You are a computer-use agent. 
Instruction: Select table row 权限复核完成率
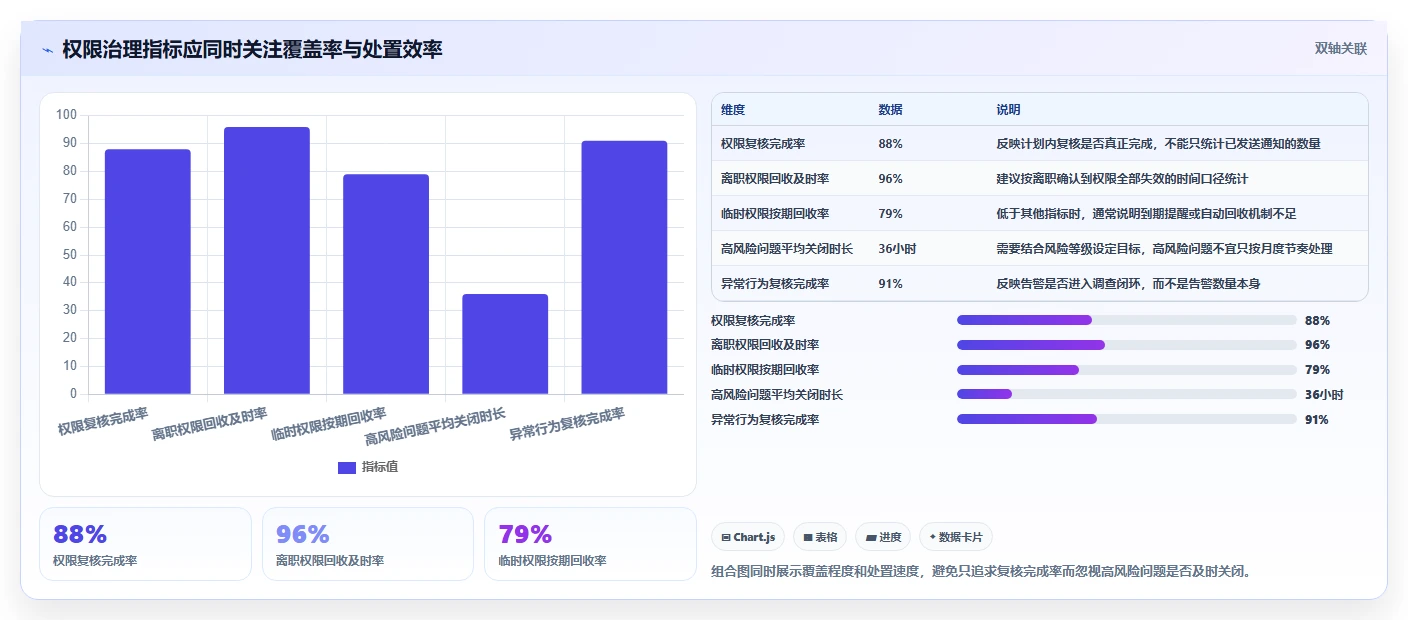[1039, 144]
